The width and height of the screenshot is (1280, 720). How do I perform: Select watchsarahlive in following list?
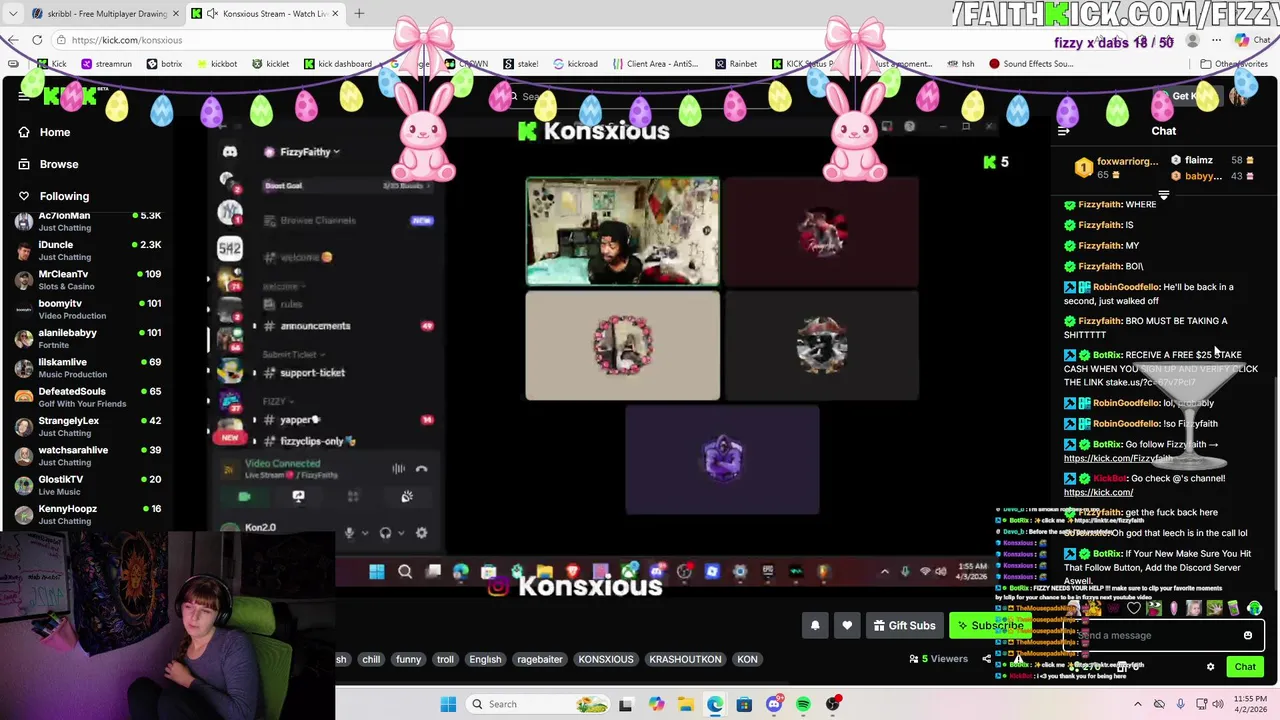click(x=88, y=455)
